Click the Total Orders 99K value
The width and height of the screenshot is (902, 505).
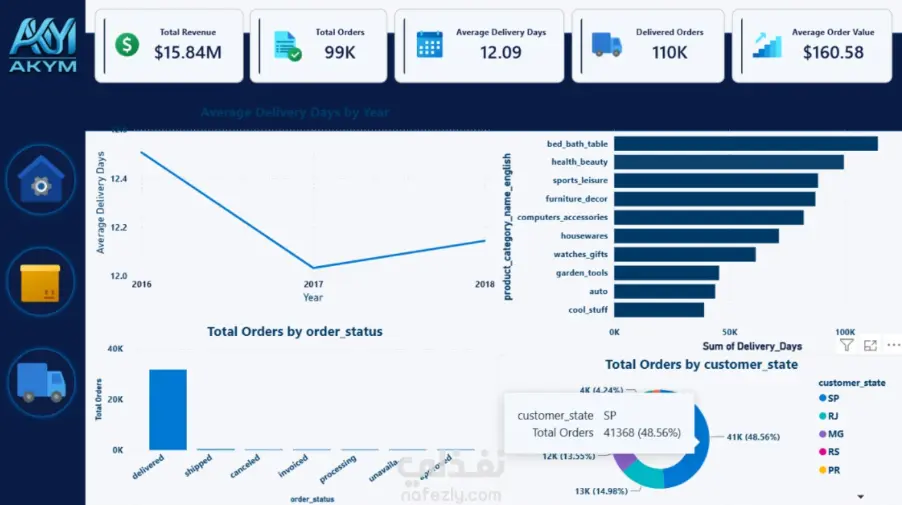click(x=339, y=52)
